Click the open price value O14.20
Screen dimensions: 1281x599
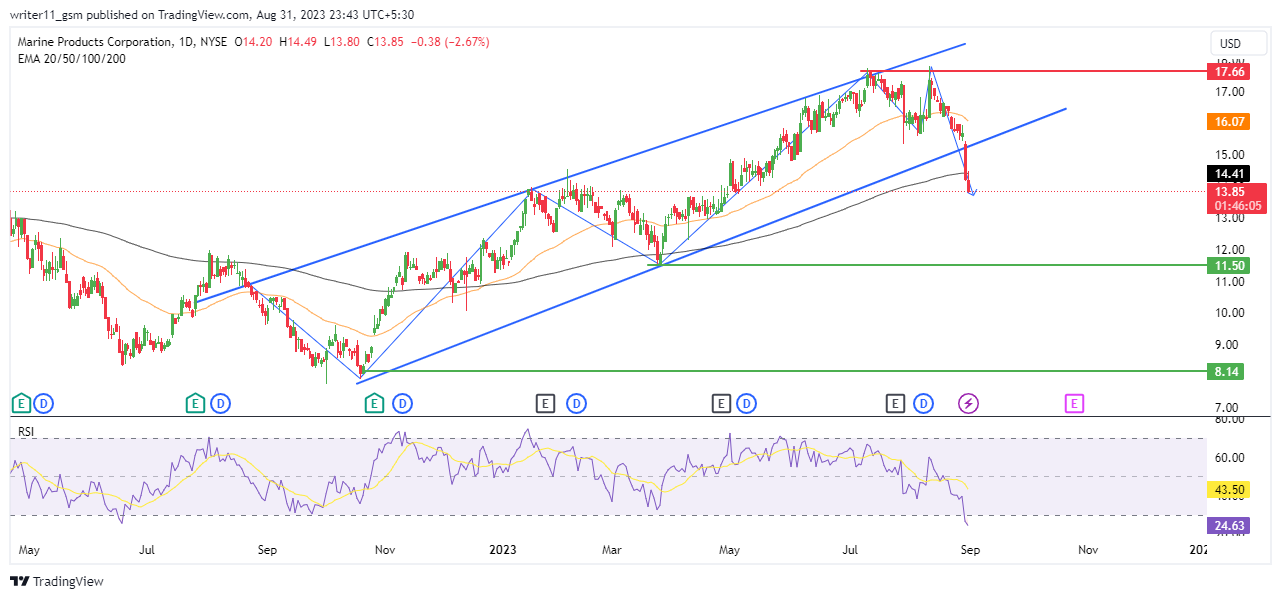point(255,42)
